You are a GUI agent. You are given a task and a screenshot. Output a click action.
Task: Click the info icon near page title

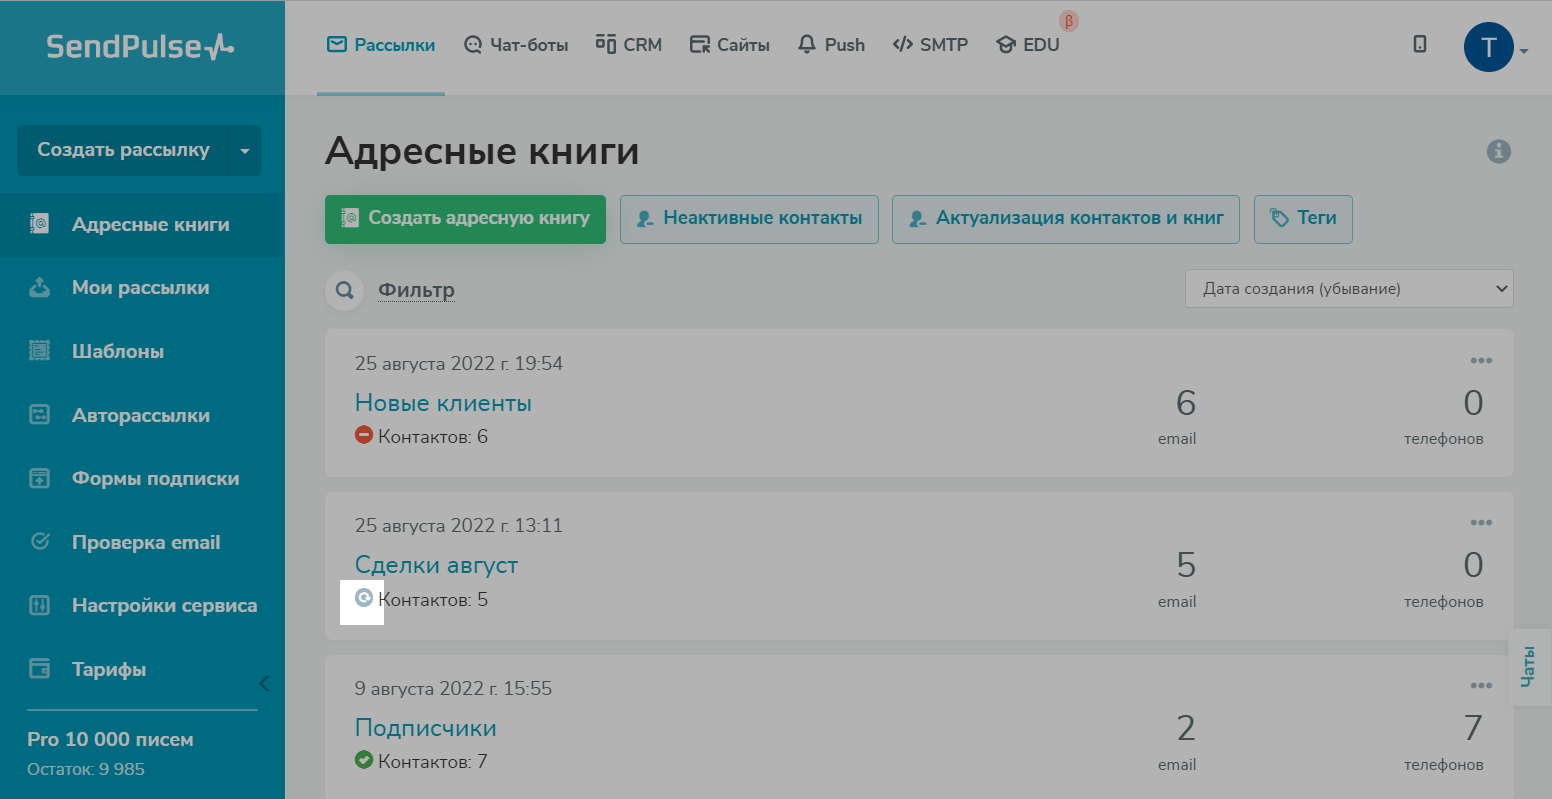[x=1497, y=152]
